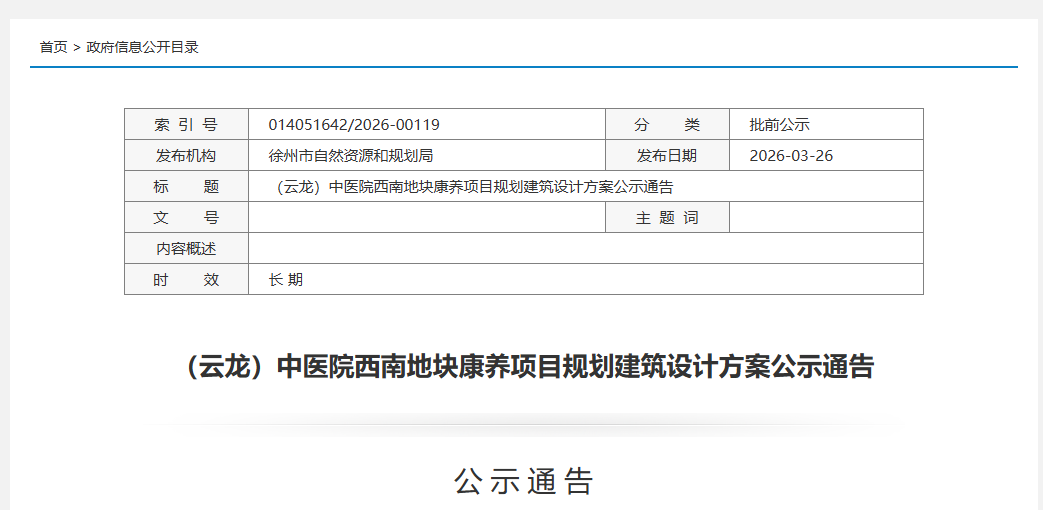Select the index number 014051642/2026-00119
Viewport: 1043px width, 510px height.
(354, 125)
